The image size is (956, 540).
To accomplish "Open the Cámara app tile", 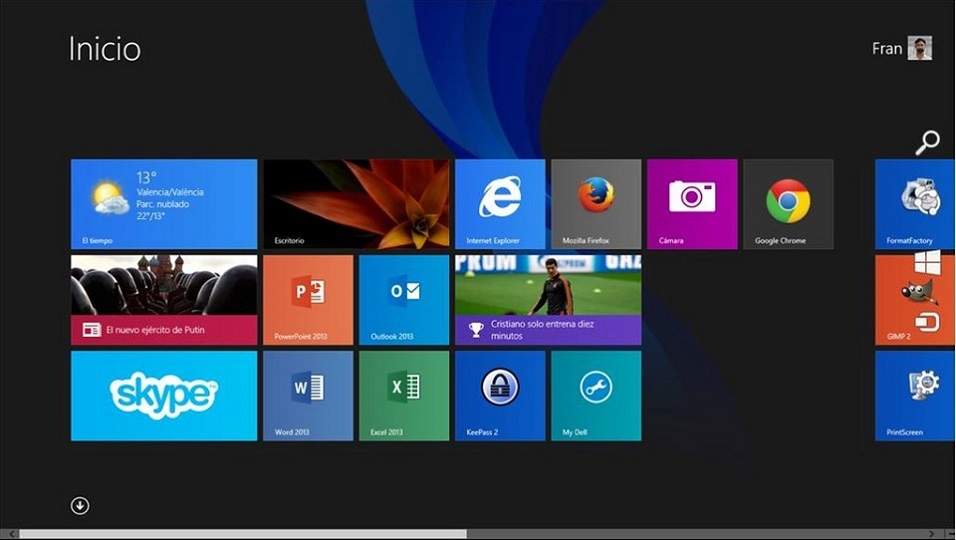I will pyautogui.click(x=692, y=204).
